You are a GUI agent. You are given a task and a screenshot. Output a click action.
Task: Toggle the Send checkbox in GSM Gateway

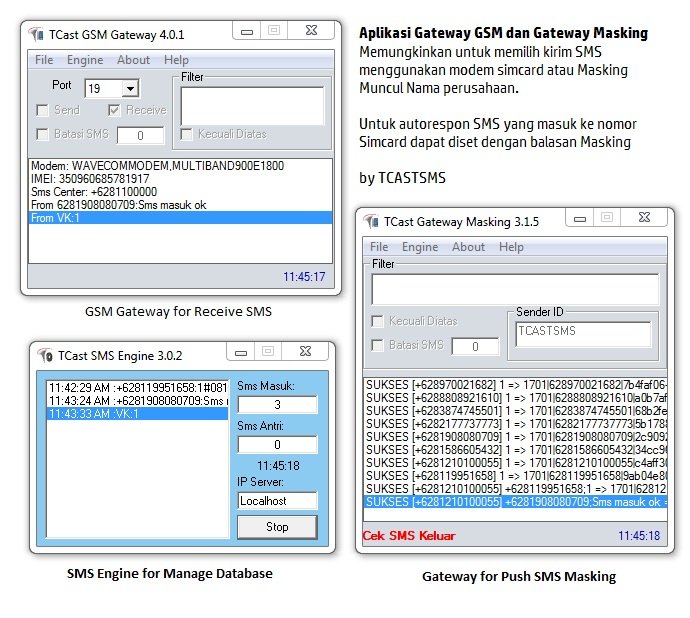pos(42,110)
